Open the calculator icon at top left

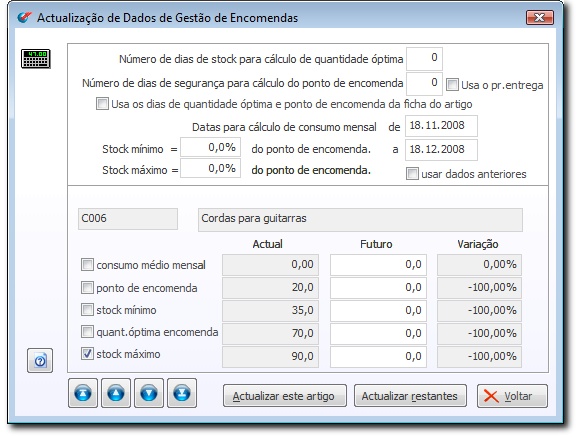[35, 59]
